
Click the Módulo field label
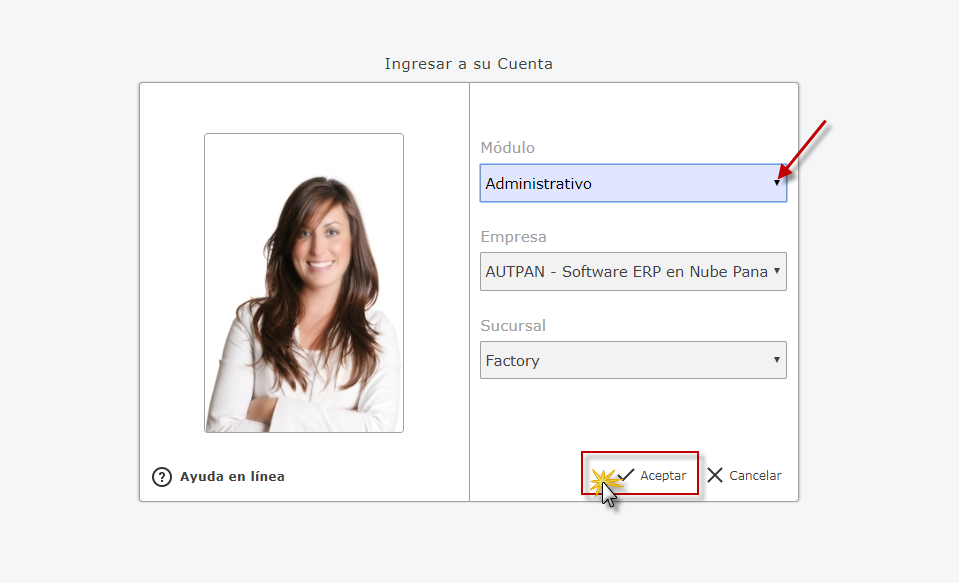(507, 148)
